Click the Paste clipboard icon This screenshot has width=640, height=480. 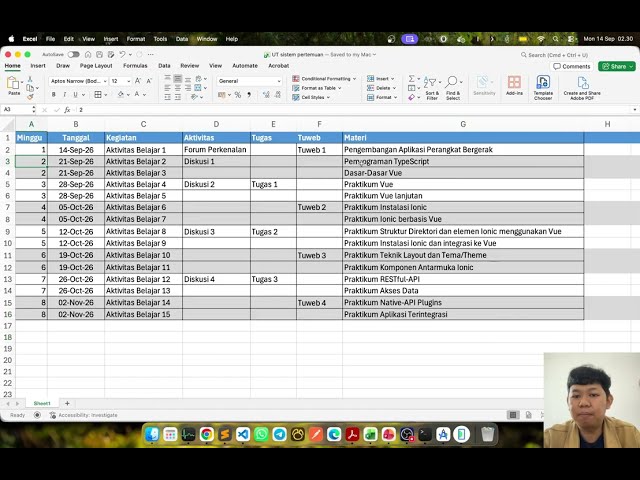(13, 83)
